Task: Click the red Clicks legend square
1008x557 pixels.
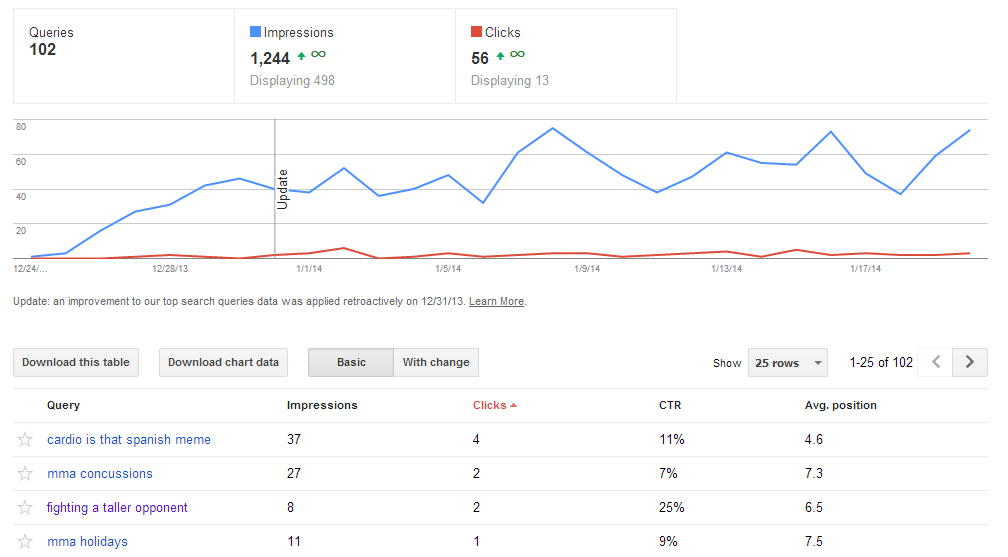Action: (477, 33)
